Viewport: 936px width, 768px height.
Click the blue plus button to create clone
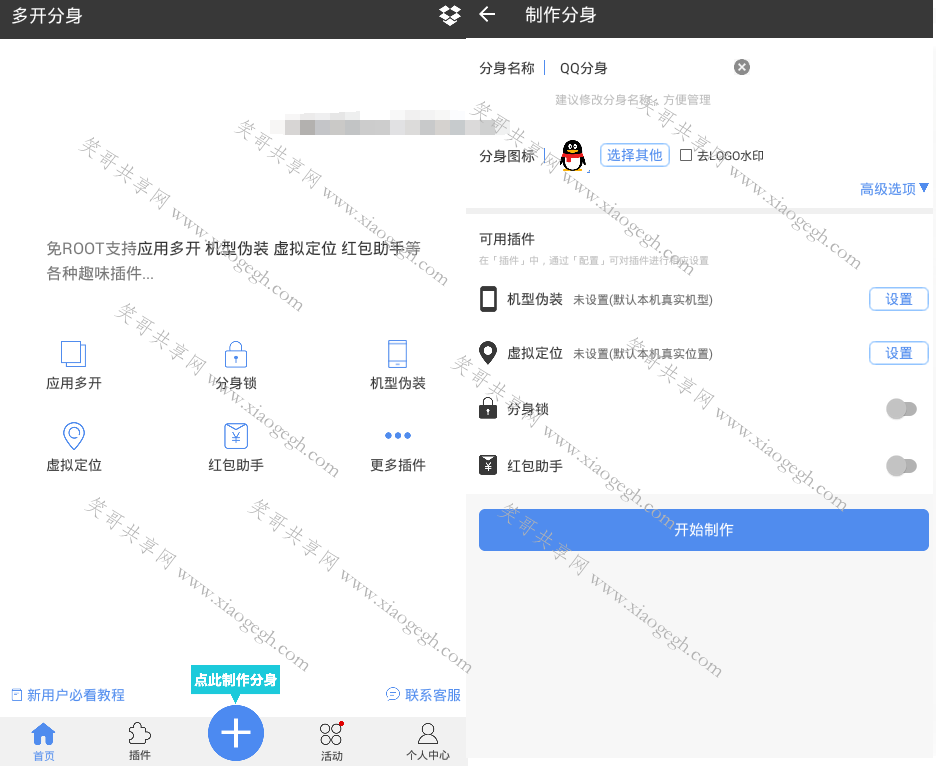pyautogui.click(x=236, y=733)
